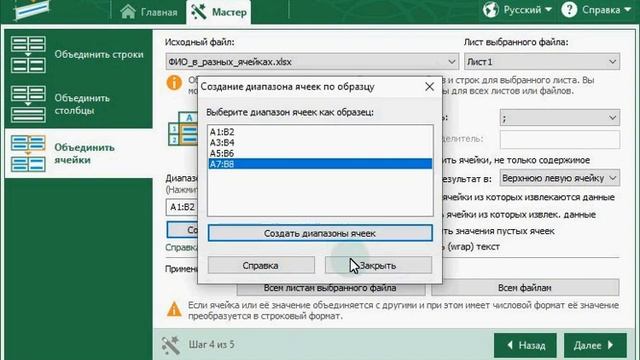Open the Верхнюю левую ячейку dropdown

(x=560, y=178)
